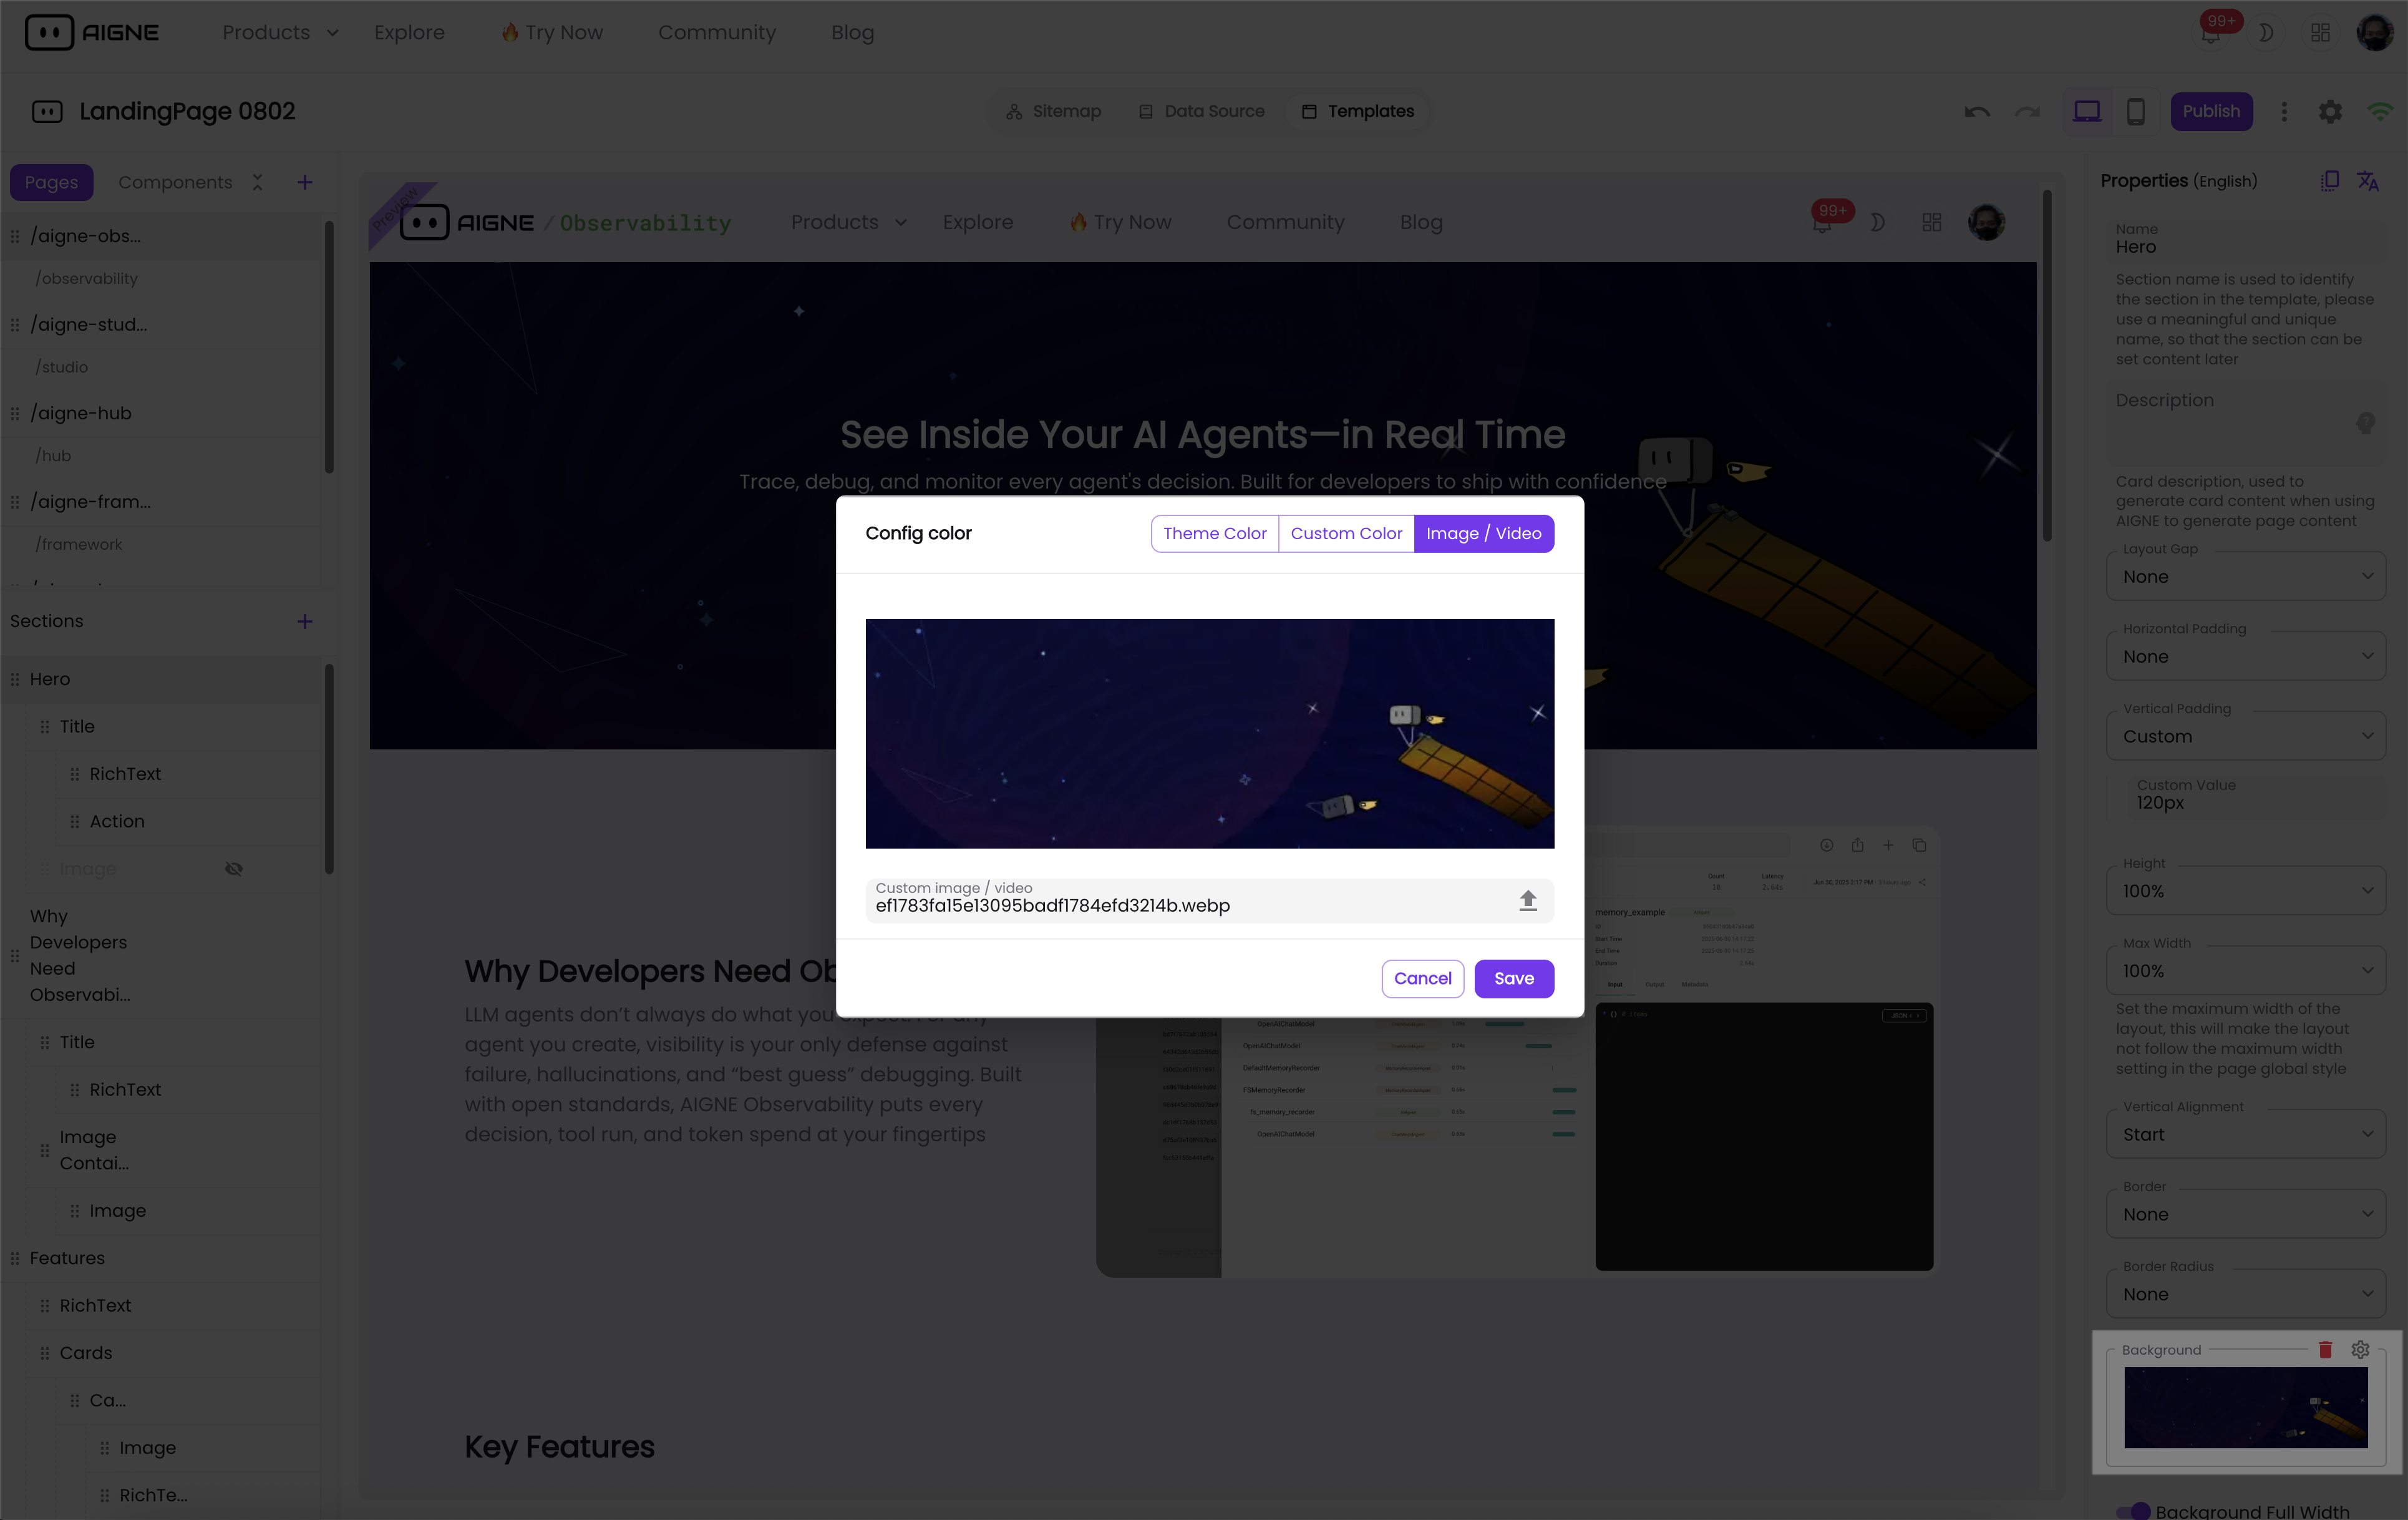This screenshot has width=2408, height=1520.
Task: Open the Vertical Padding dropdown
Action: (x=2245, y=736)
